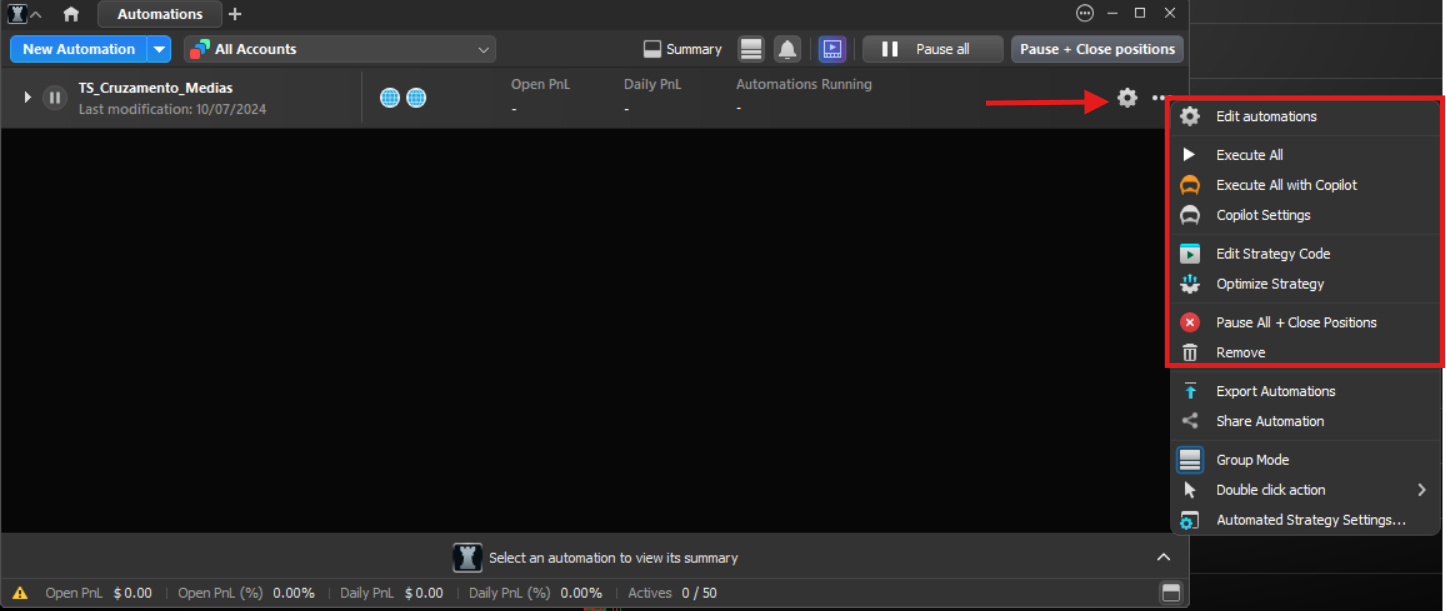This screenshot has height=611, width=1446.
Task: Click the small chevron next to the app logo
Action: point(36,15)
